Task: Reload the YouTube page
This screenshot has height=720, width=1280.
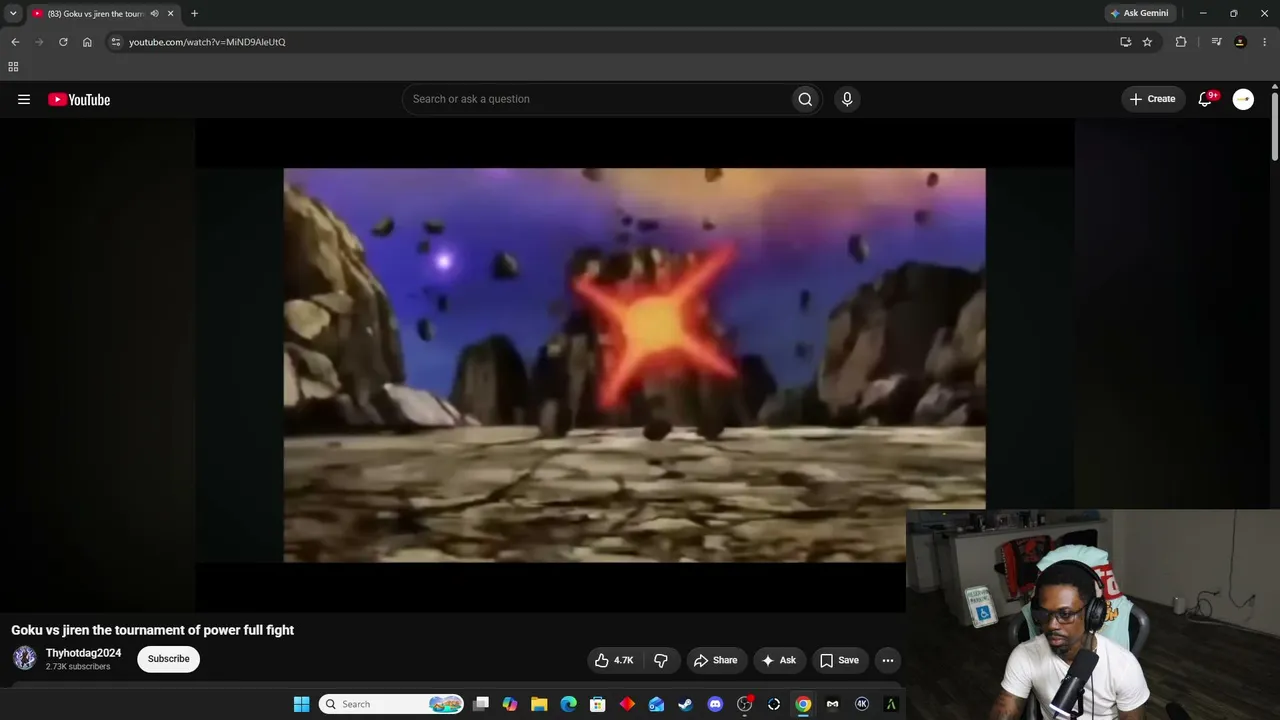Action: pos(63,42)
